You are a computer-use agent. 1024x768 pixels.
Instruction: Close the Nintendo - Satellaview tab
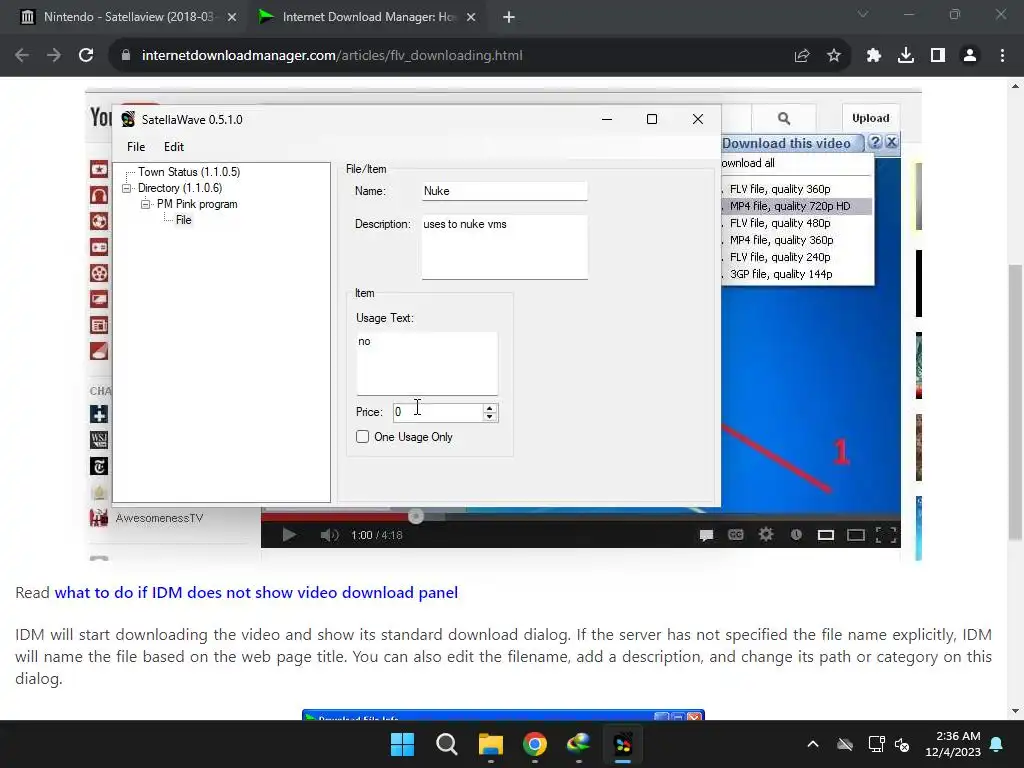232,17
